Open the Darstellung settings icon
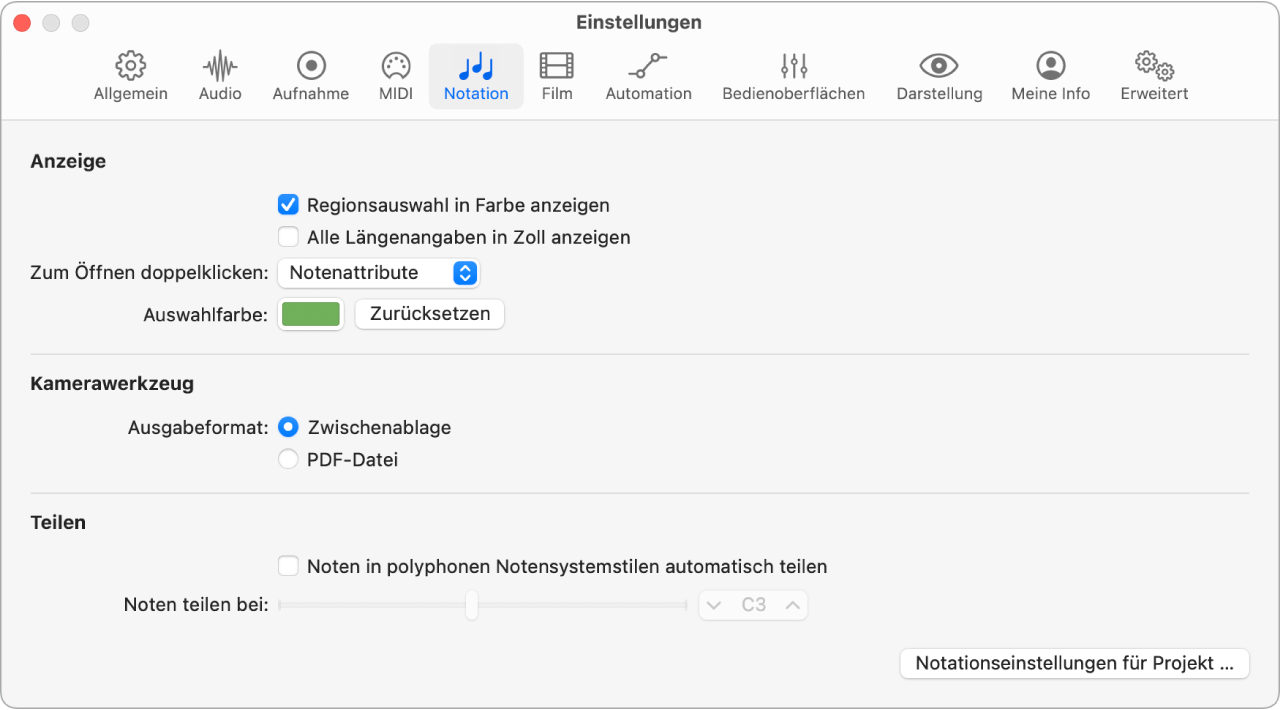The width and height of the screenshot is (1282, 710). click(x=938, y=75)
